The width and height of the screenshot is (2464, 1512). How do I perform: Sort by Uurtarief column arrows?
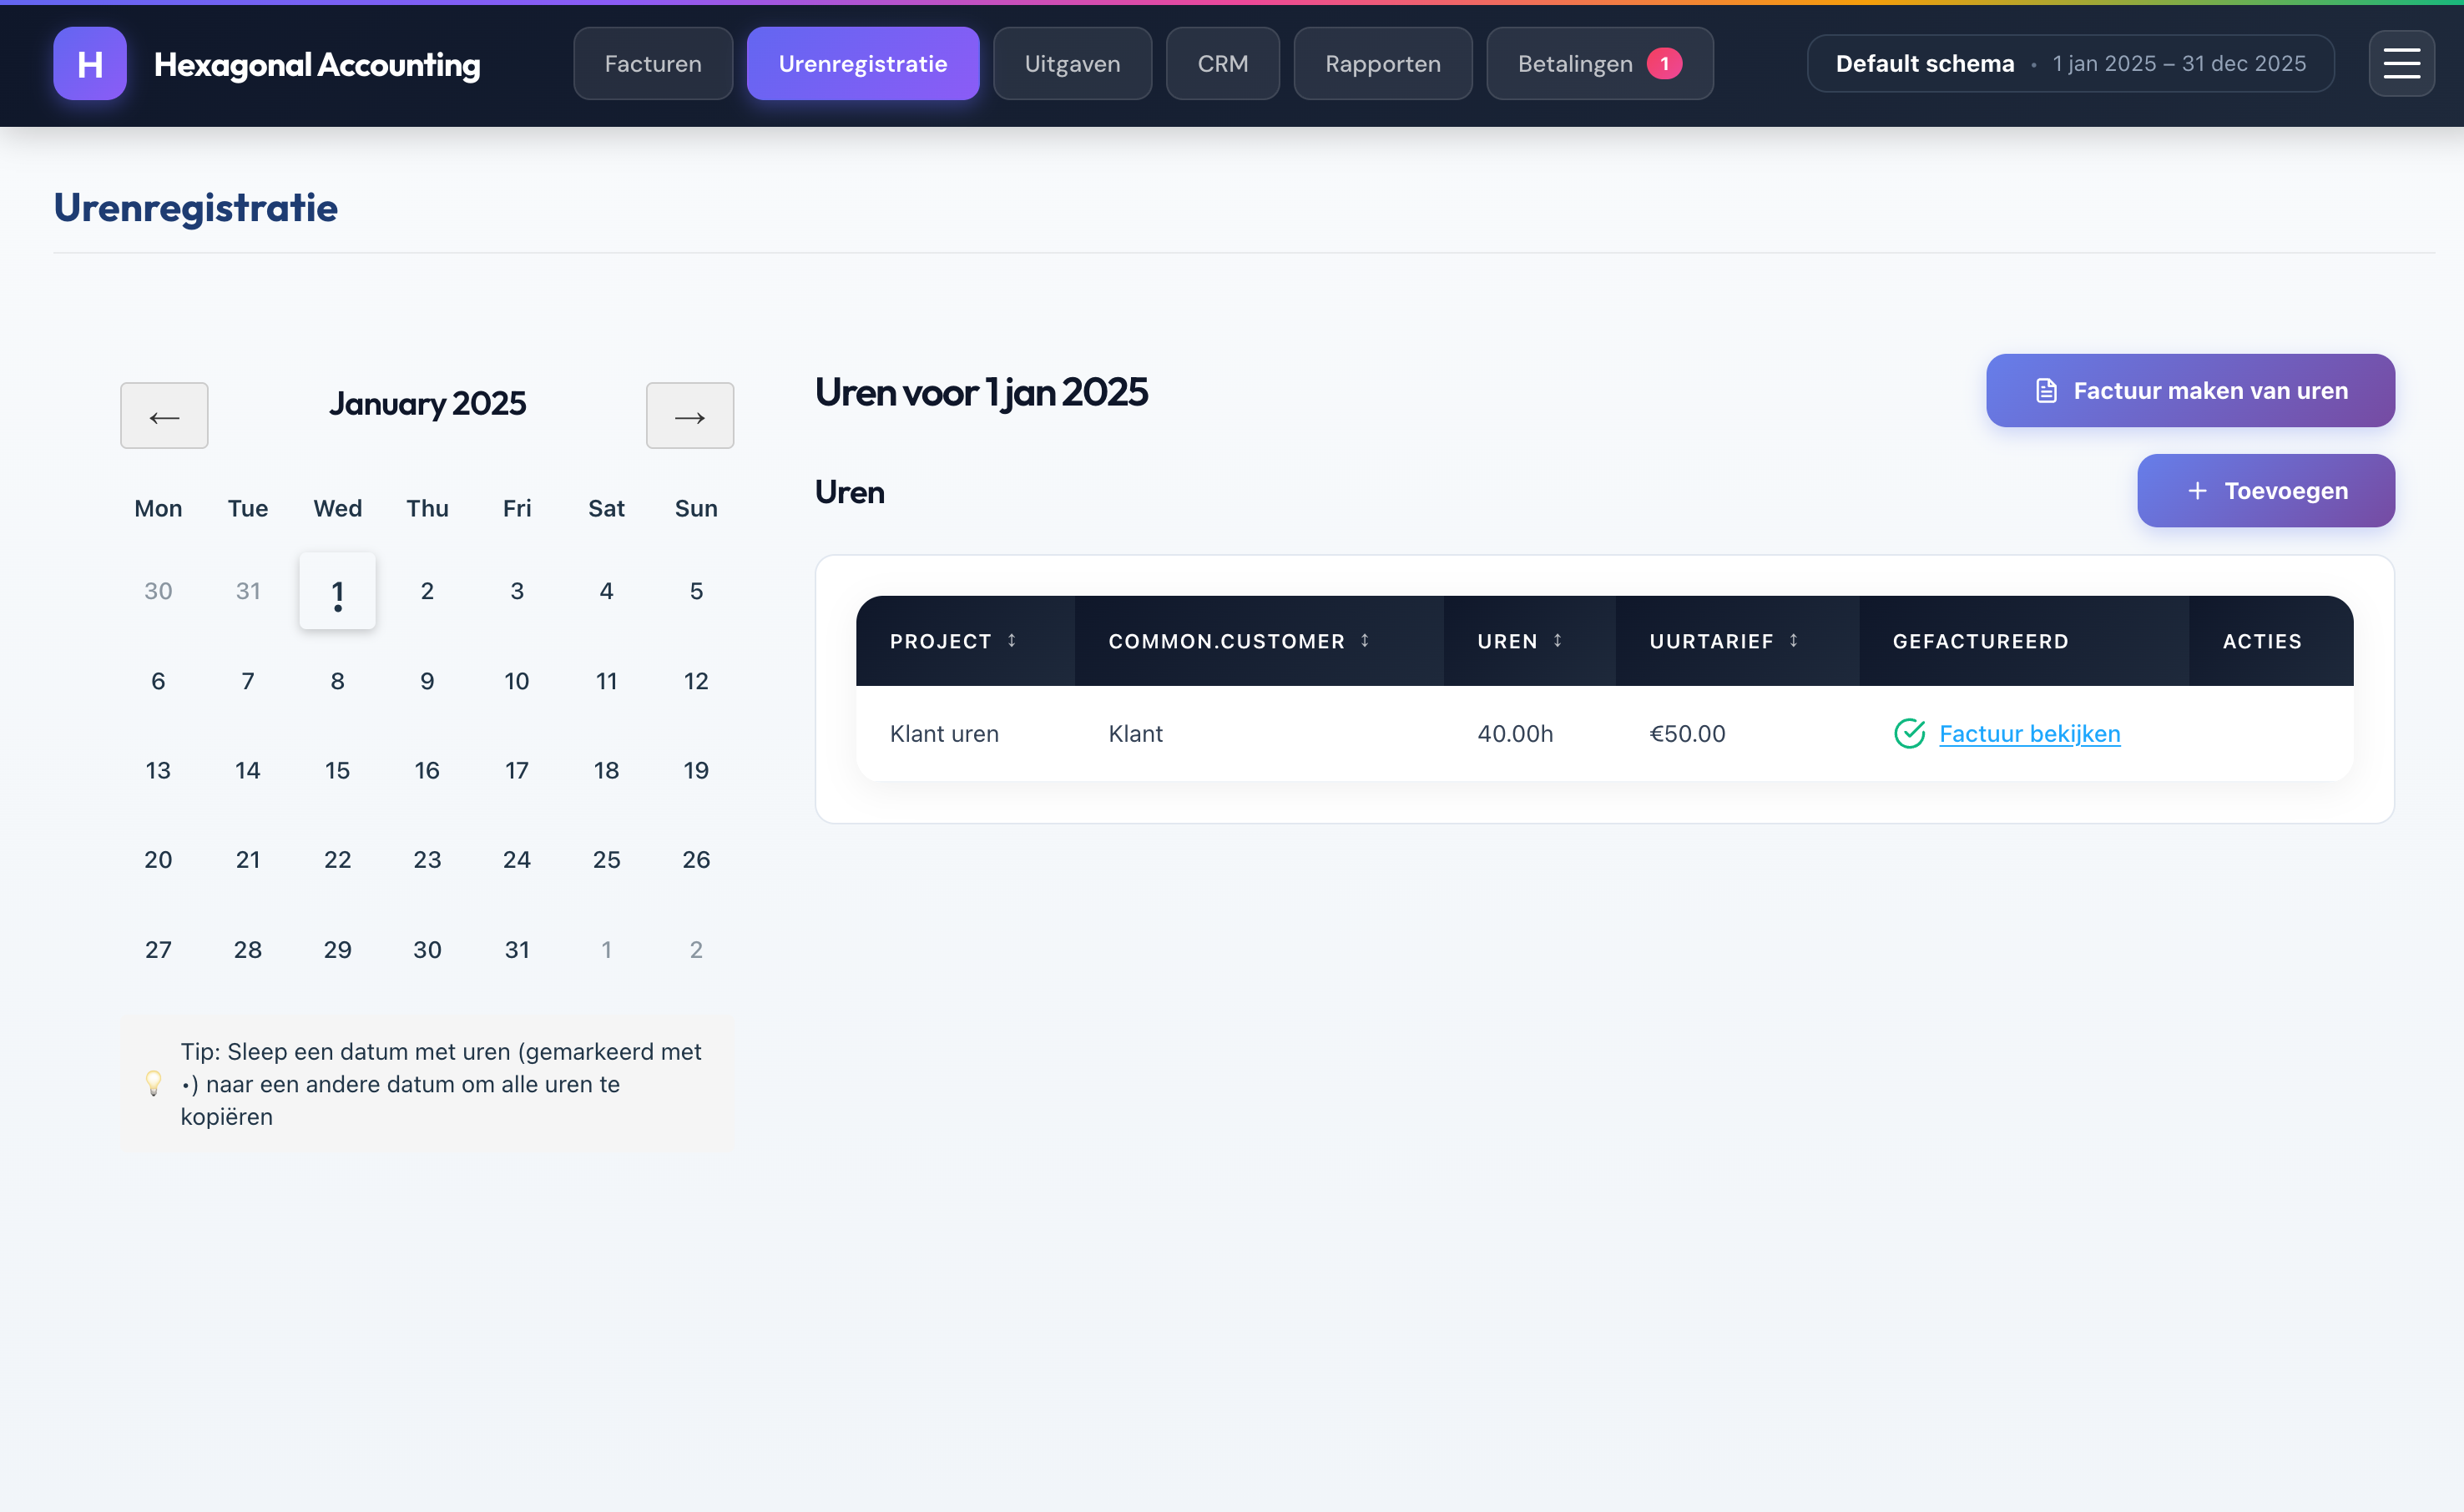pyautogui.click(x=1793, y=641)
